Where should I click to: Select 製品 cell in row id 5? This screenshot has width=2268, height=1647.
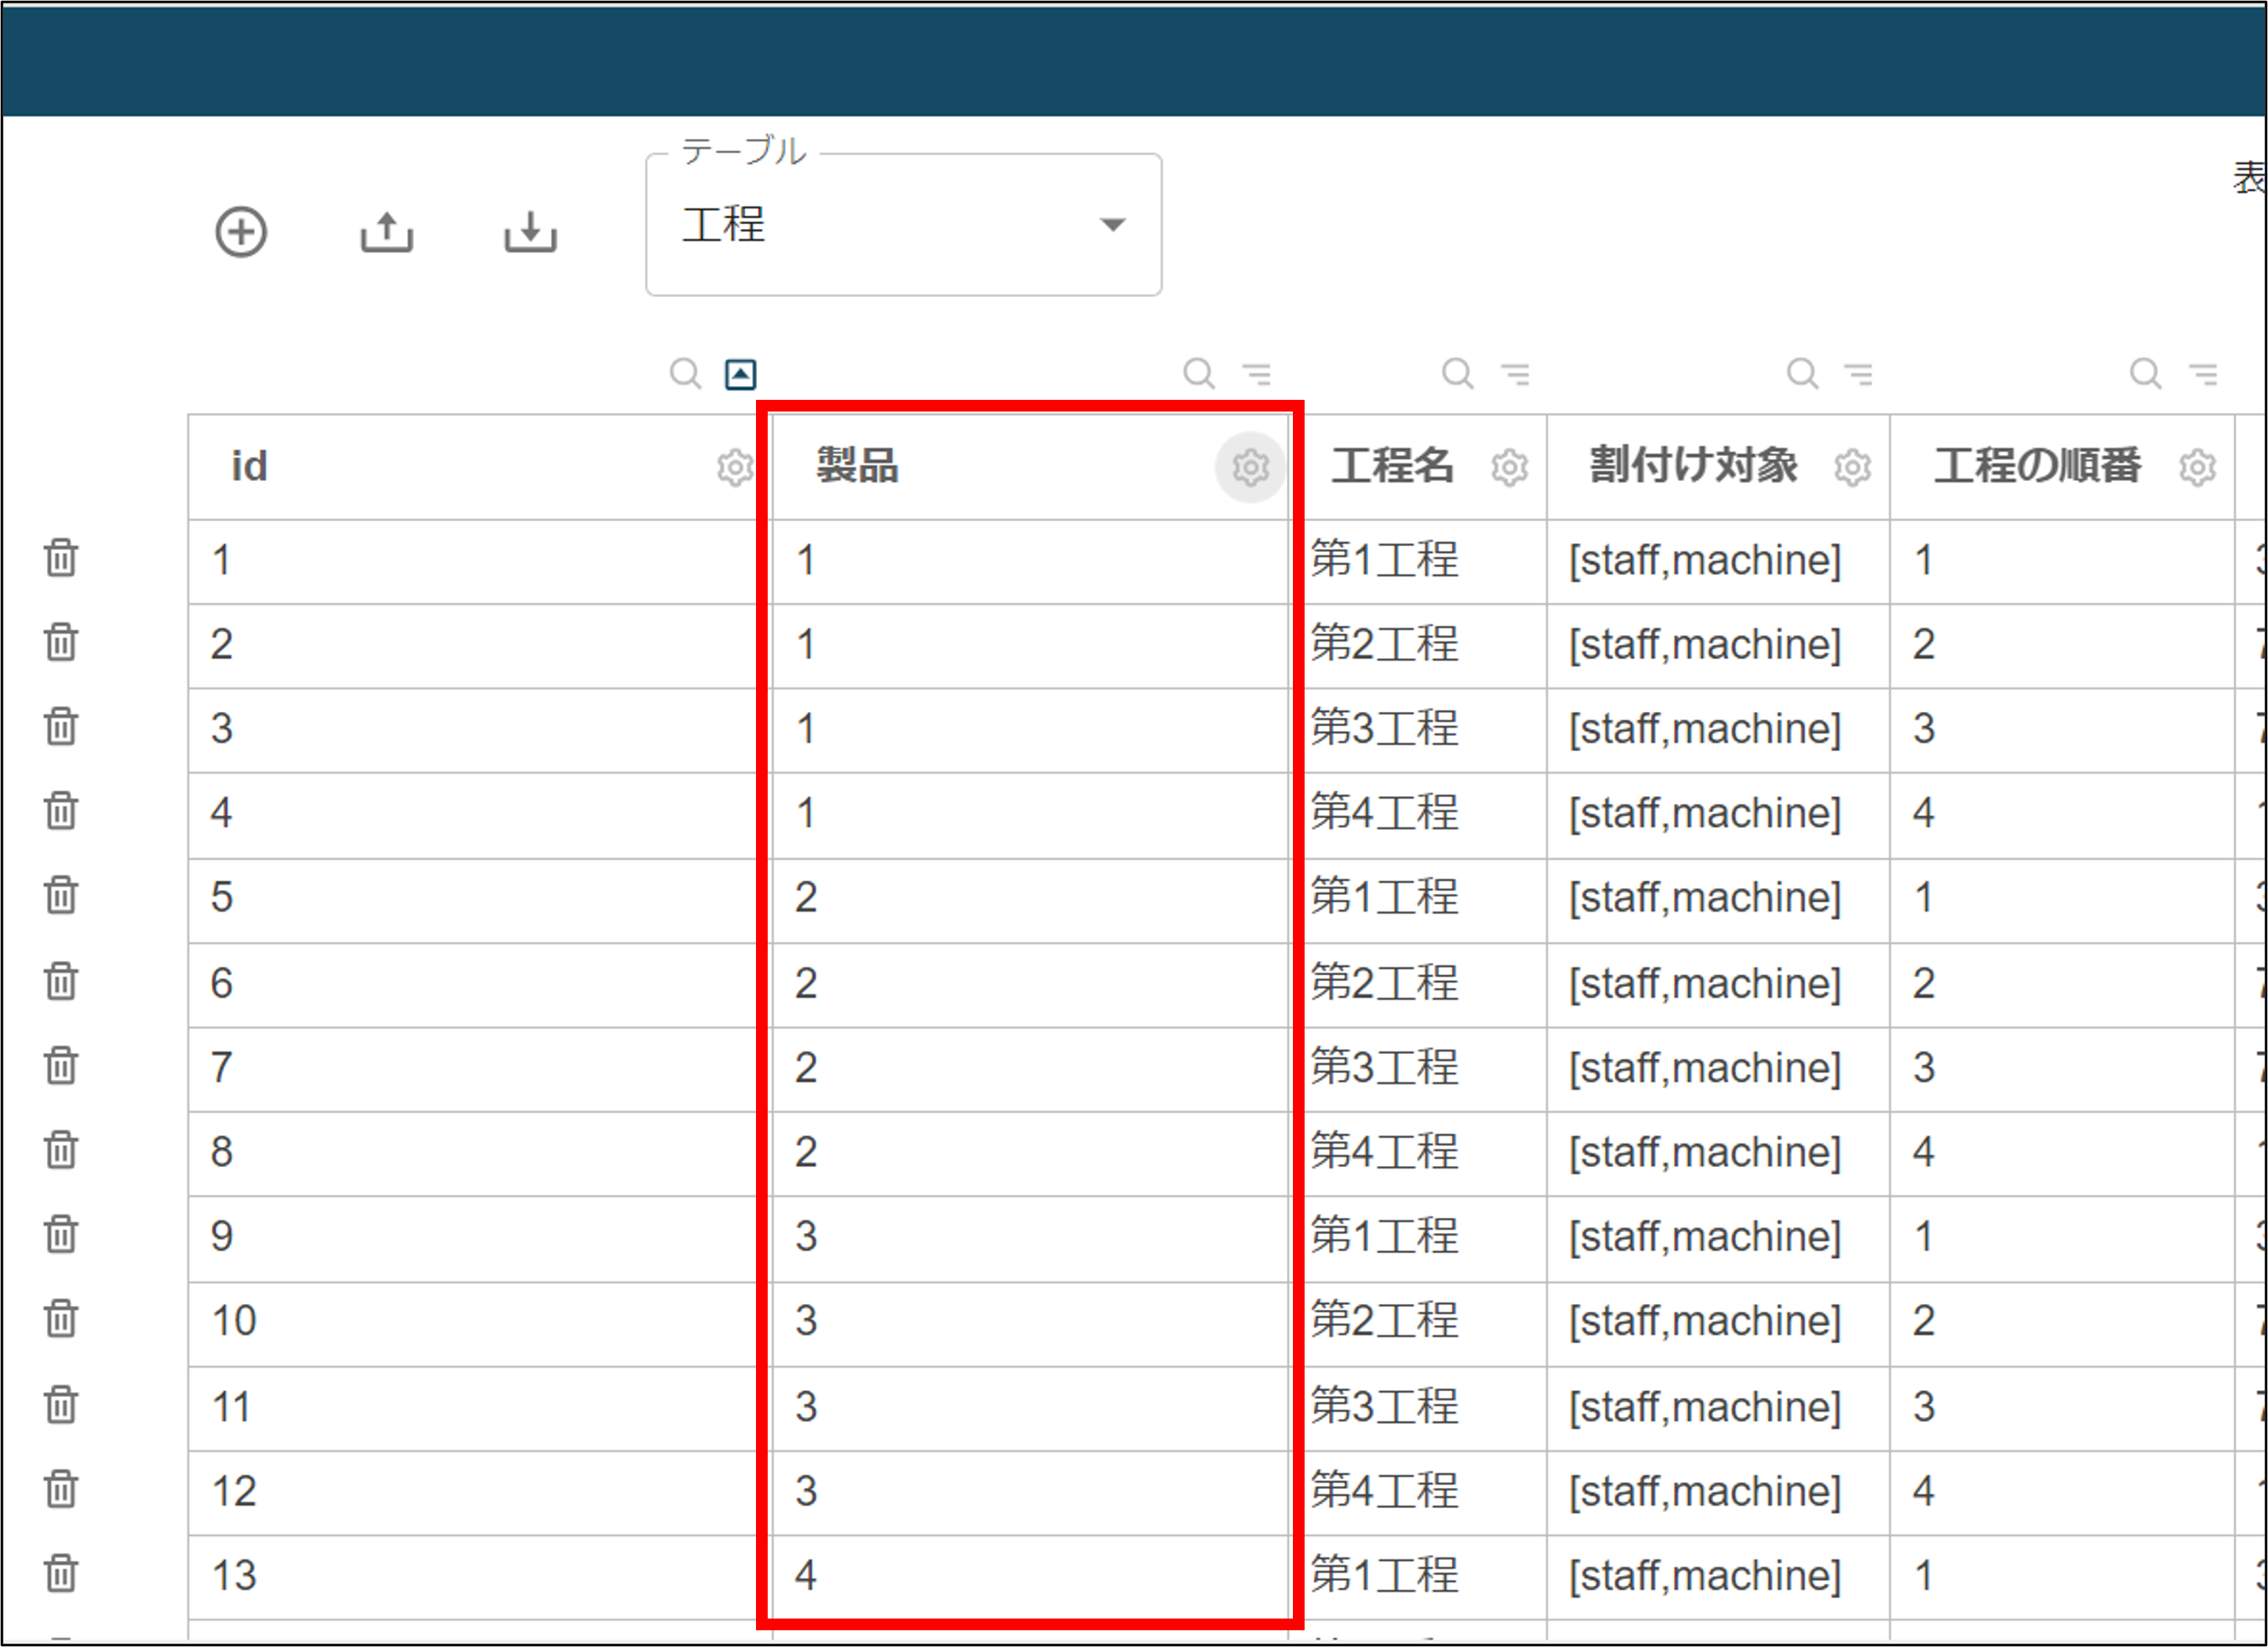point(1030,900)
